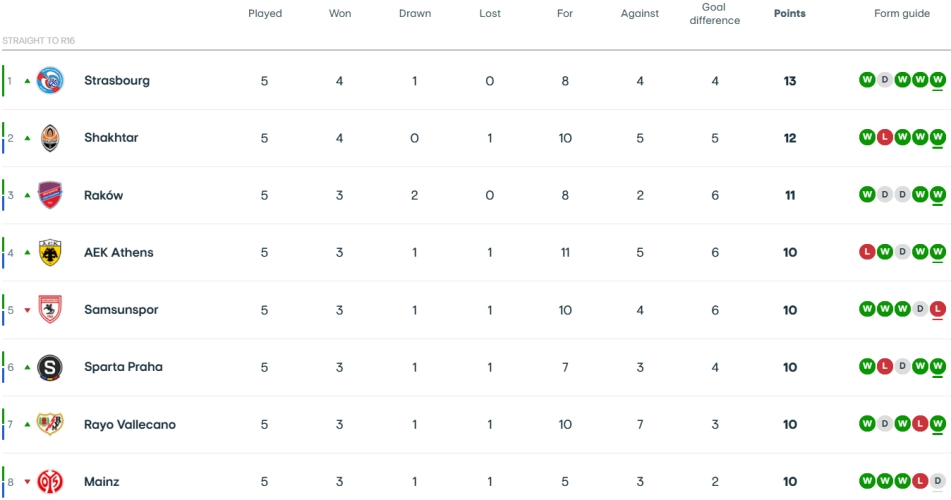Click the Mainz club crest
951x500 pixels.
coord(50,482)
